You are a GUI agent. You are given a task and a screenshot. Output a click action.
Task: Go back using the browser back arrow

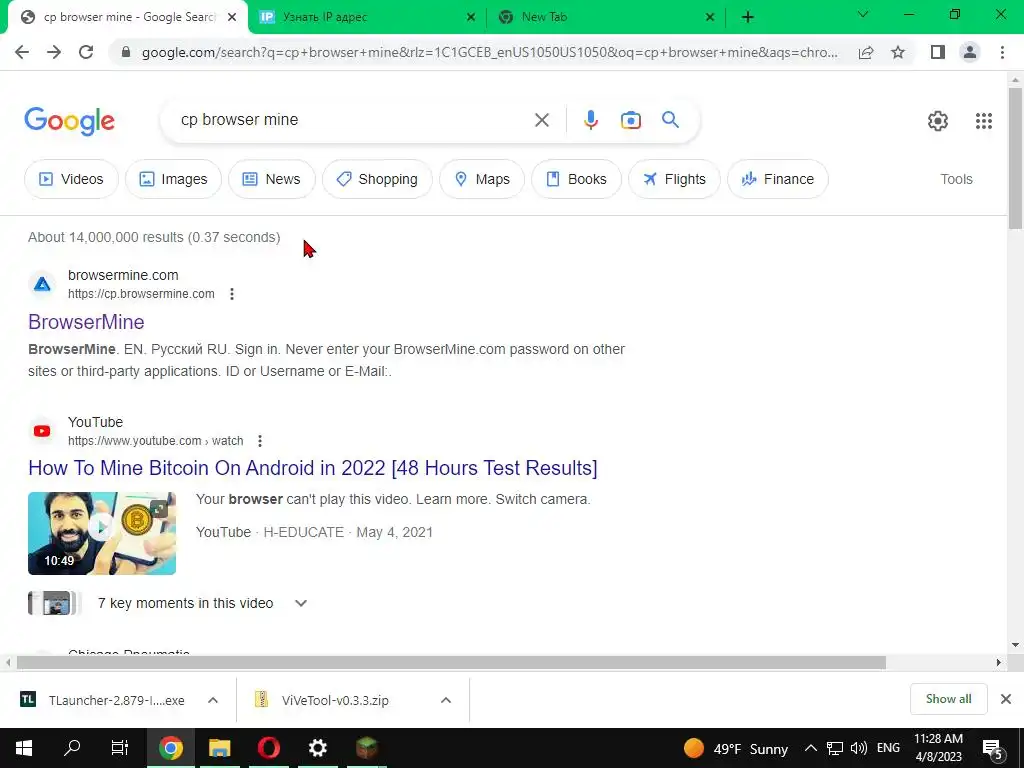point(22,52)
